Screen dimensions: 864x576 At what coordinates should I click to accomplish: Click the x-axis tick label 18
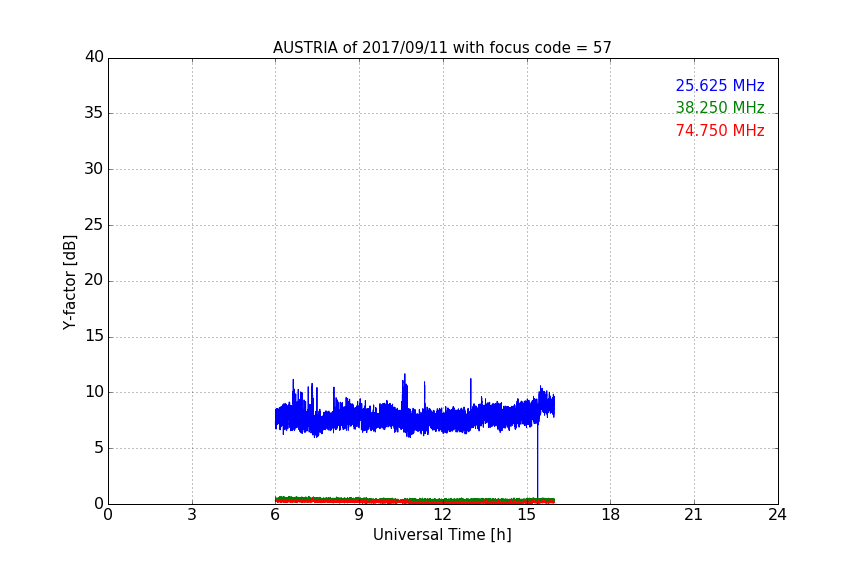click(610, 515)
